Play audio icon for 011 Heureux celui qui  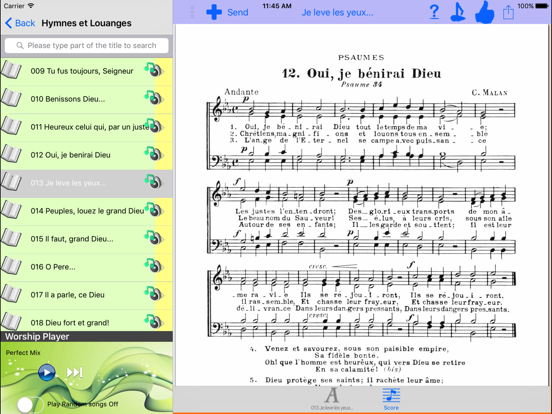tap(154, 126)
